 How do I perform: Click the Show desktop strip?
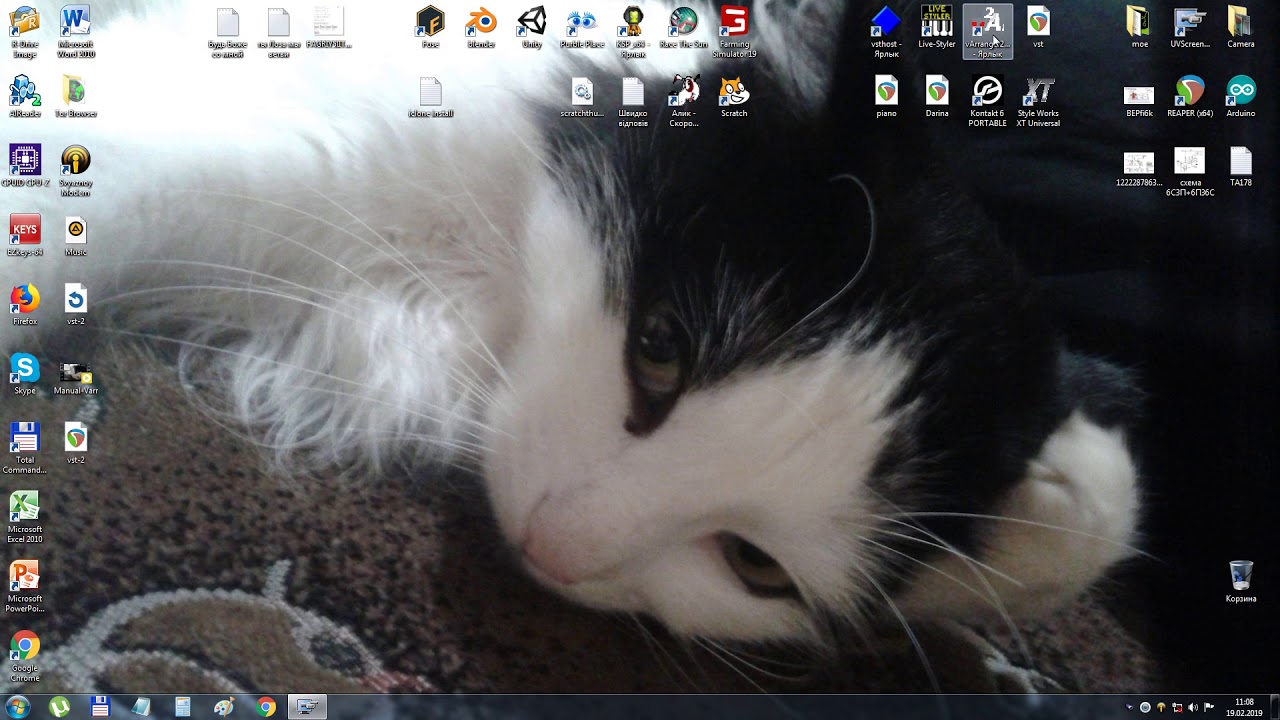click(1274, 707)
